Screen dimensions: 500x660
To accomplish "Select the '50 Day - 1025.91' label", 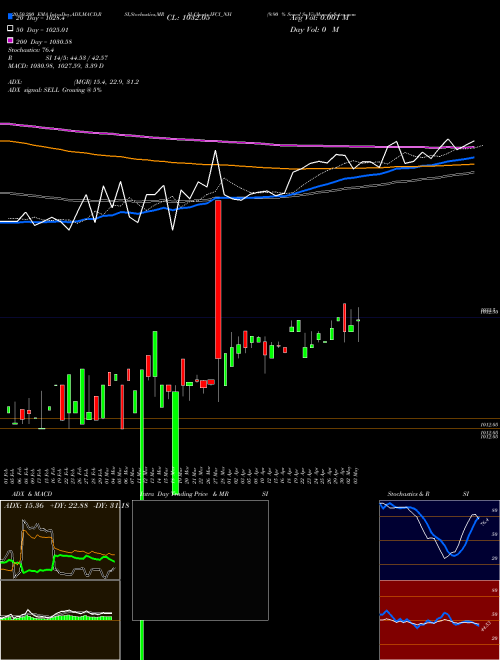I will (x=41, y=30).
